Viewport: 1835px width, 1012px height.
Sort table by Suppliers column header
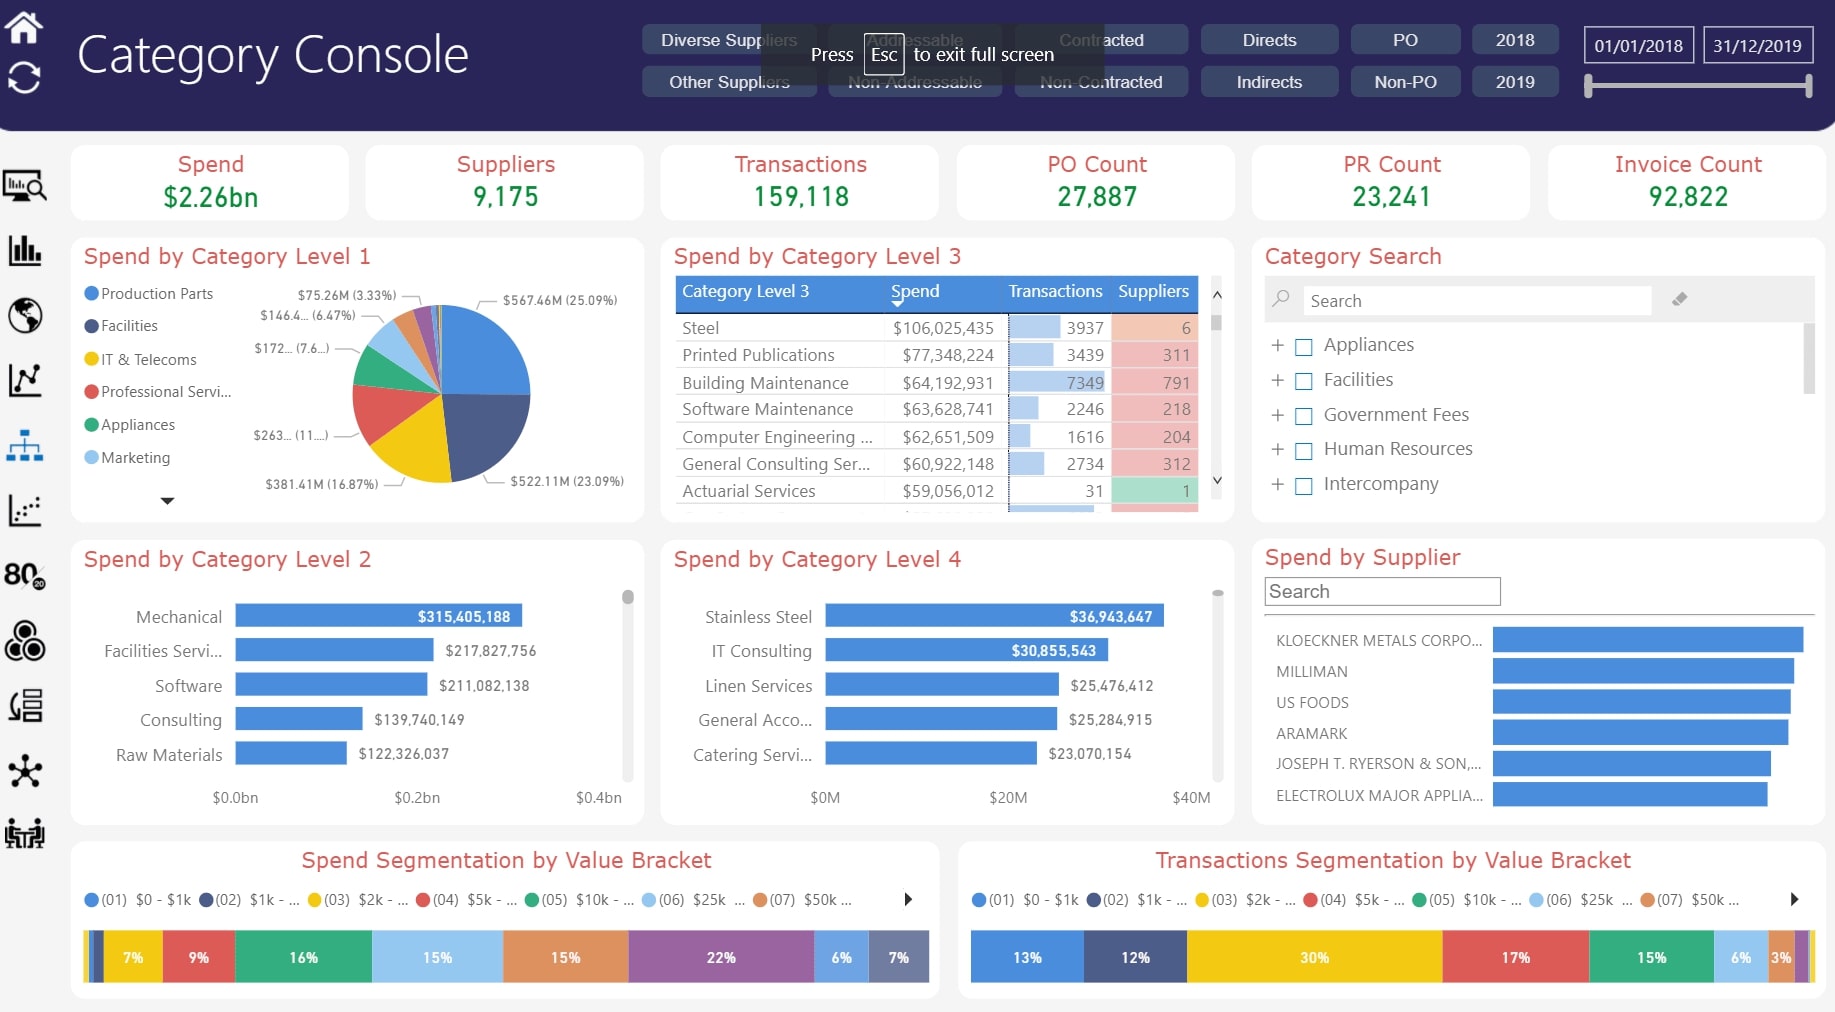point(1153,291)
